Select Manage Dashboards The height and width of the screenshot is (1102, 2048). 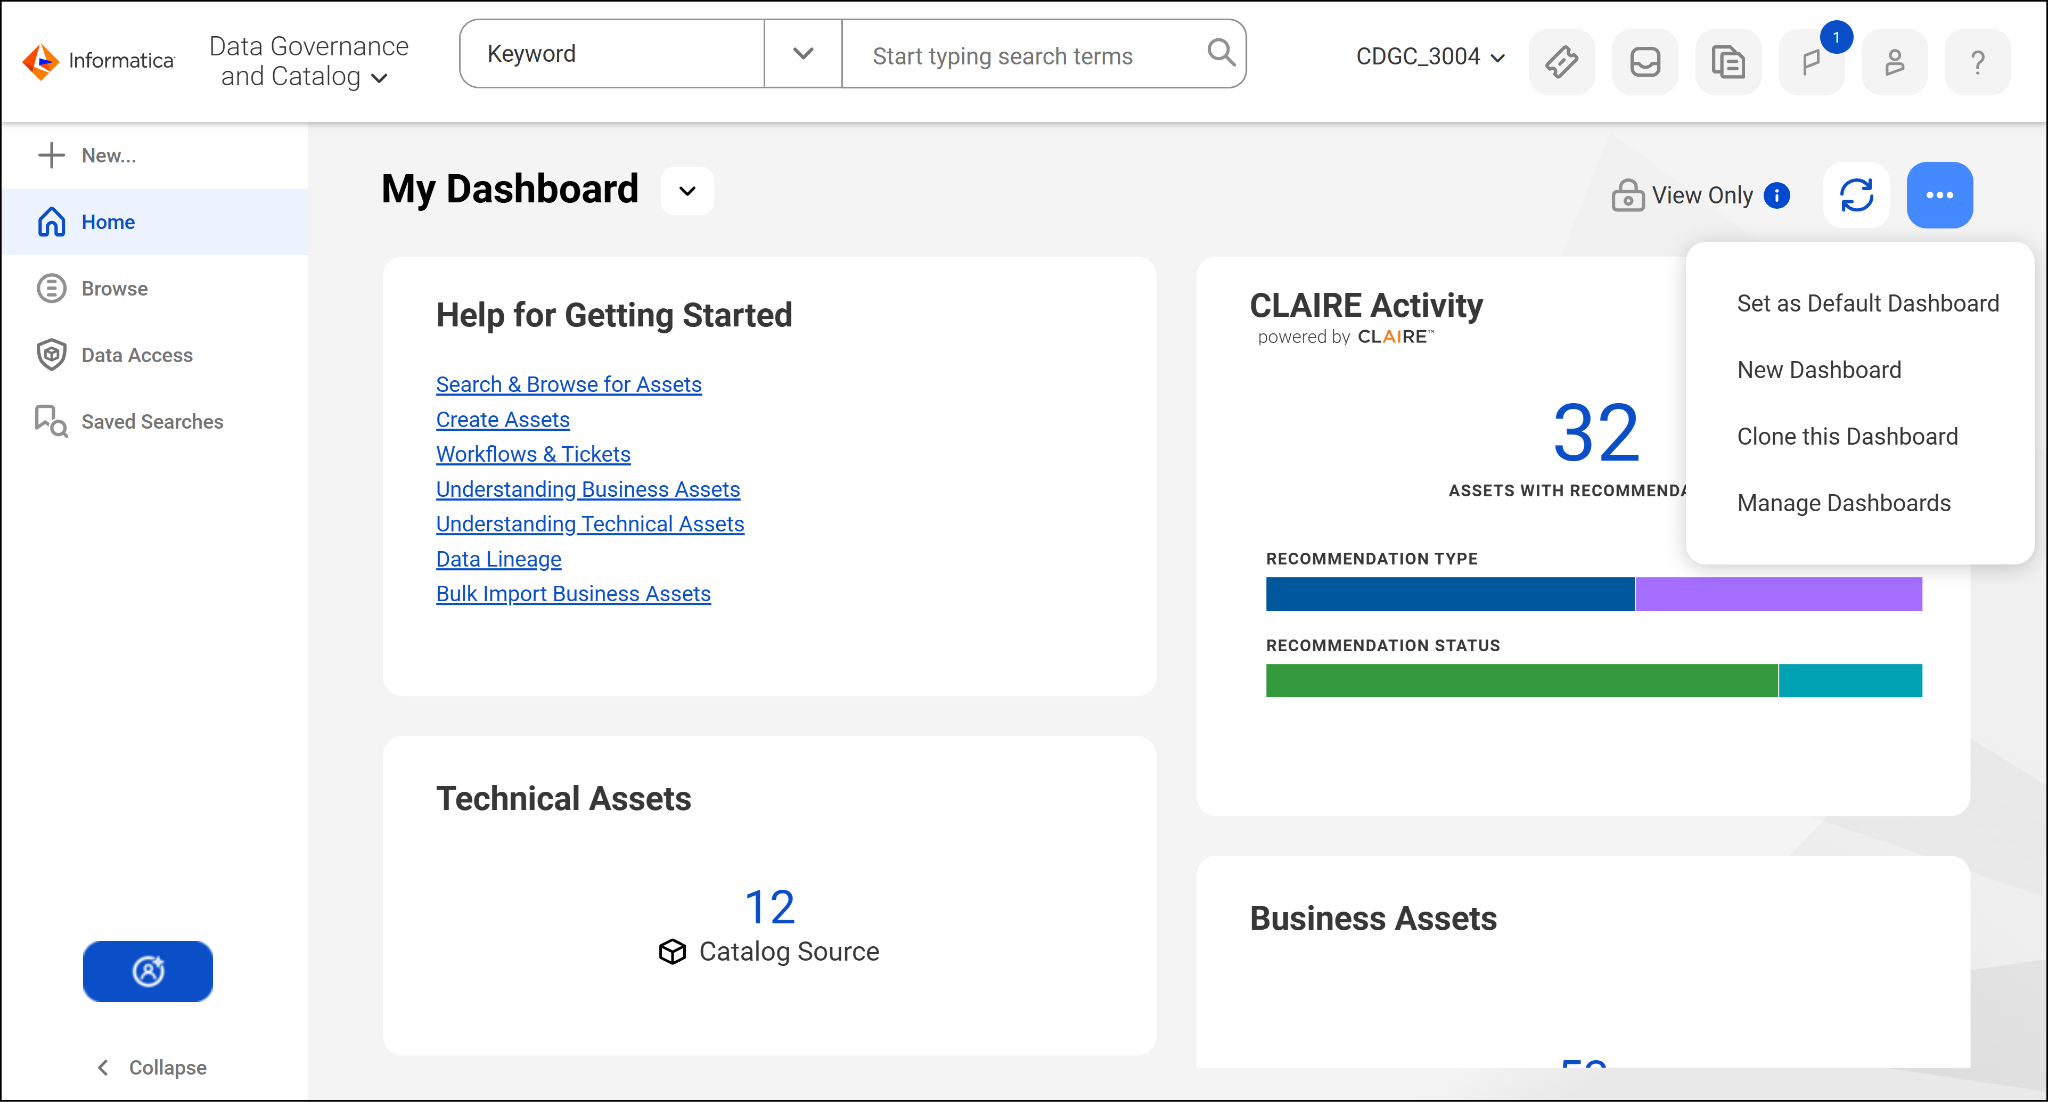click(1844, 503)
